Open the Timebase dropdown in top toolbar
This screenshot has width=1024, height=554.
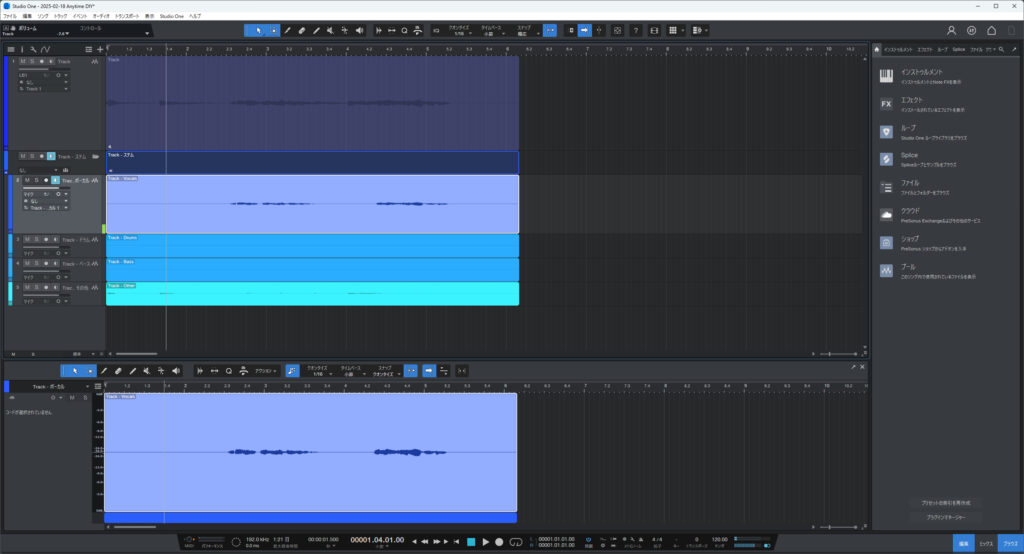[x=492, y=34]
